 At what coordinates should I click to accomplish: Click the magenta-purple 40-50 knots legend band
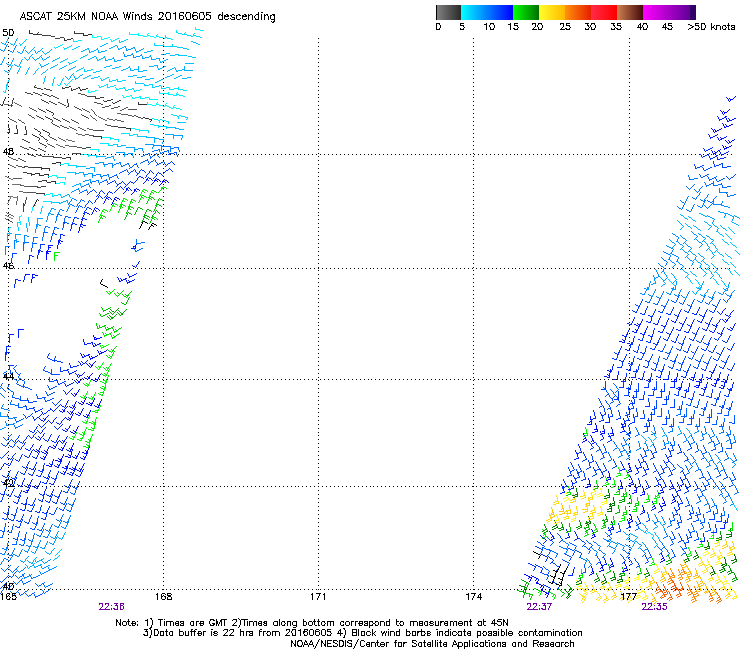[669, 12]
